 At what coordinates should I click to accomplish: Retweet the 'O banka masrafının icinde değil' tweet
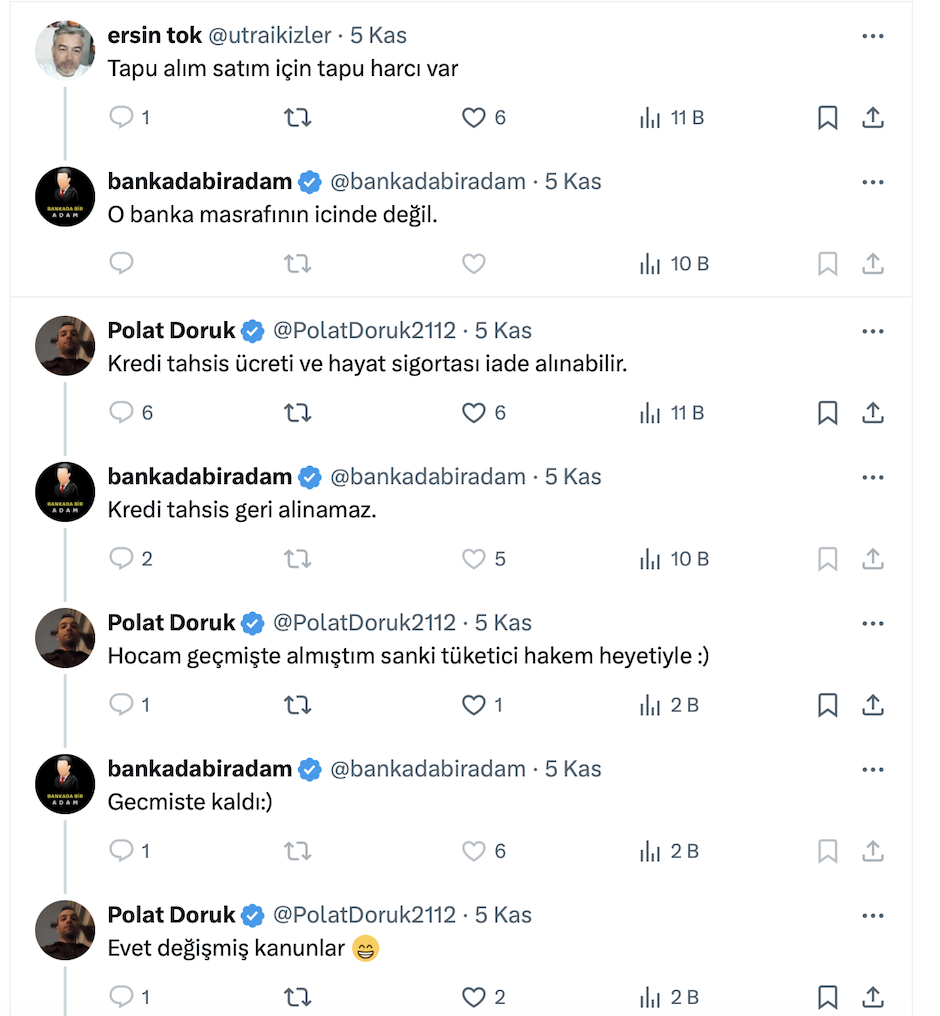(298, 264)
